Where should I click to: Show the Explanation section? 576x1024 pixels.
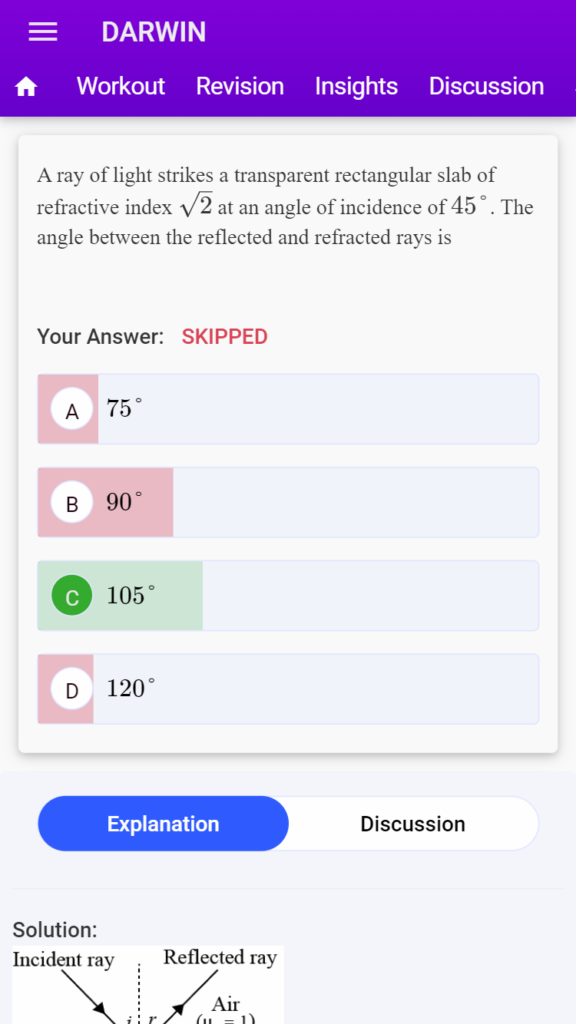click(x=163, y=824)
